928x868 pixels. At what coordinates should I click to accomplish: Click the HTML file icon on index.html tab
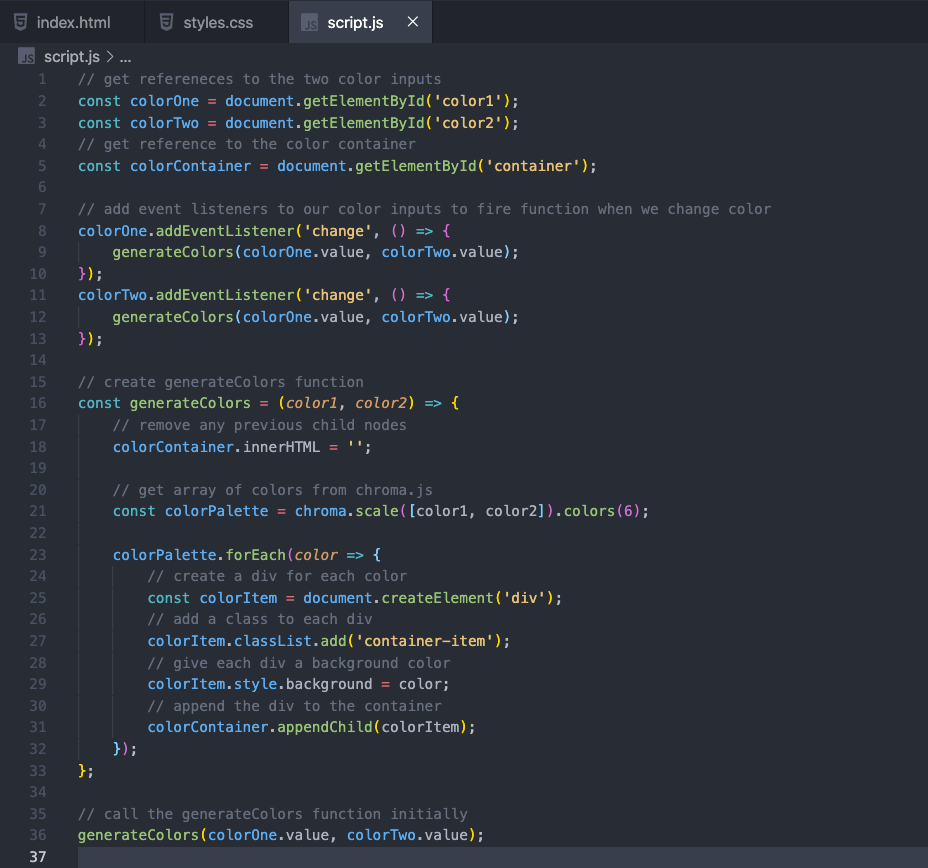point(20,22)
